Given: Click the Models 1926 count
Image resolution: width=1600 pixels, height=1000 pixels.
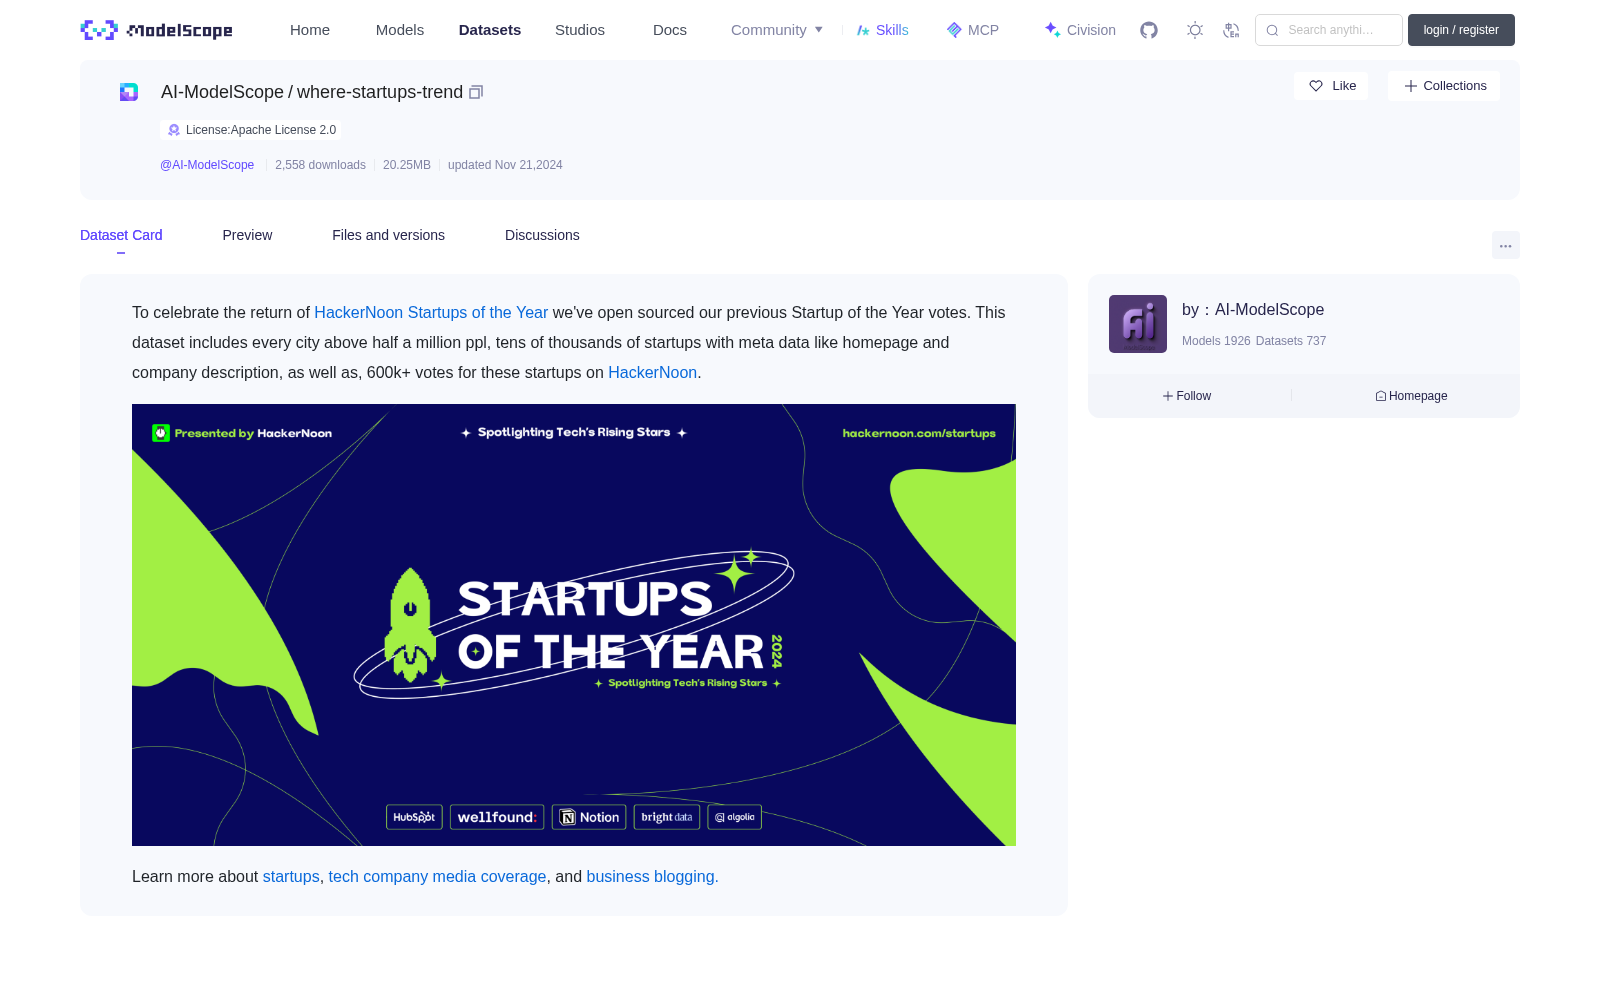Looking at the screenshot, I should [1216, 341].
